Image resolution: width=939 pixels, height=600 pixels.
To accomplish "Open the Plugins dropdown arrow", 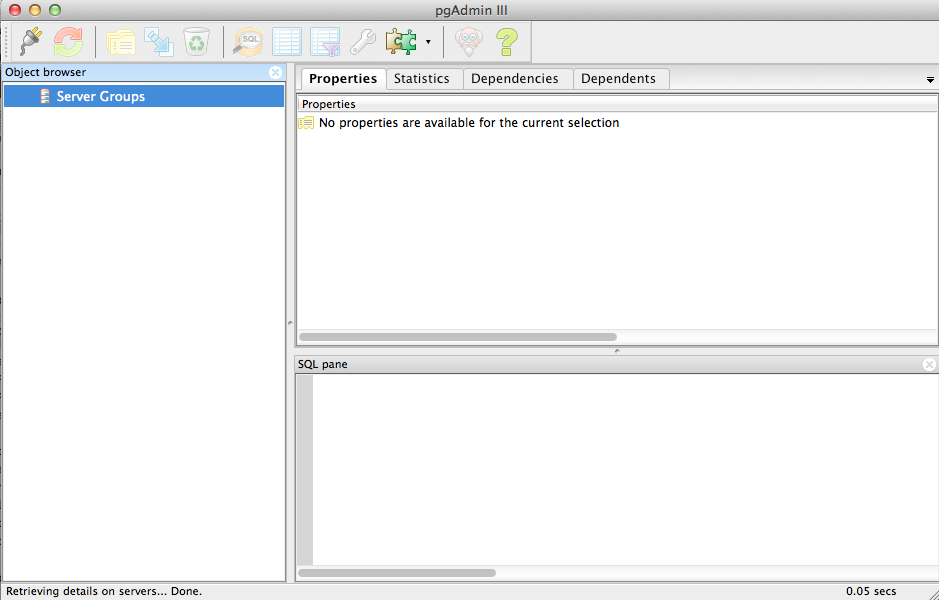I will (x=428, y=42).
